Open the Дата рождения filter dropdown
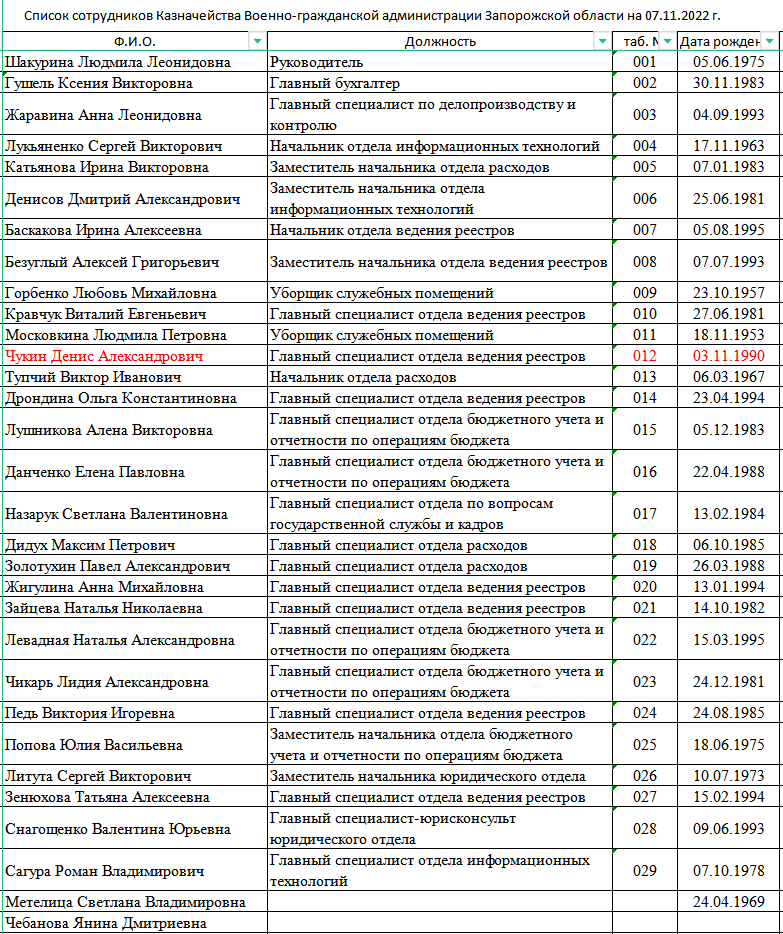Image resolution: width=783 pixels, height=934 pixels. pos(769,41)
